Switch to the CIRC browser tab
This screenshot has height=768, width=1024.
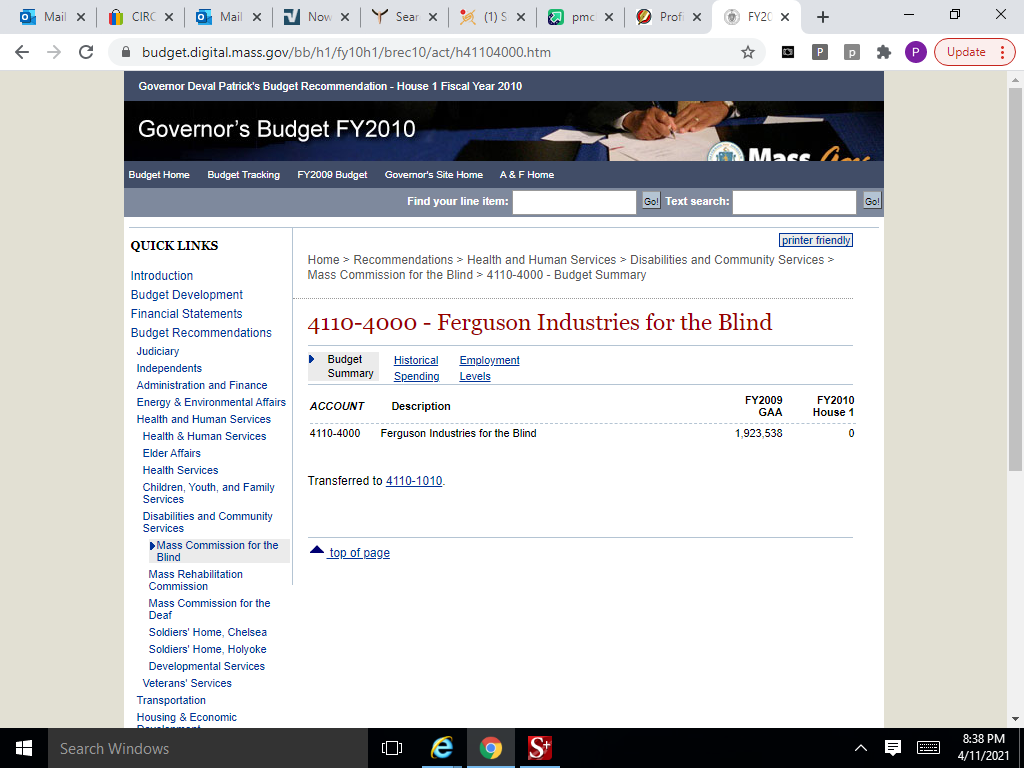tap(140, 18)
